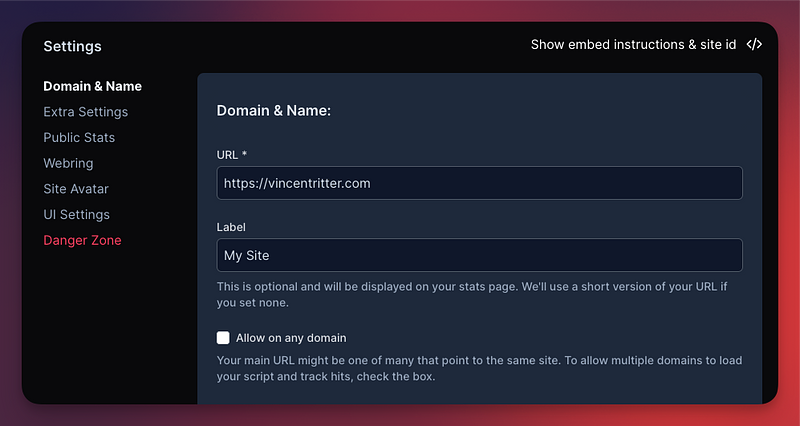Enable Allow on any domain checkbox
The height and width of the screenshot is (426, 800).
point(223,338)
